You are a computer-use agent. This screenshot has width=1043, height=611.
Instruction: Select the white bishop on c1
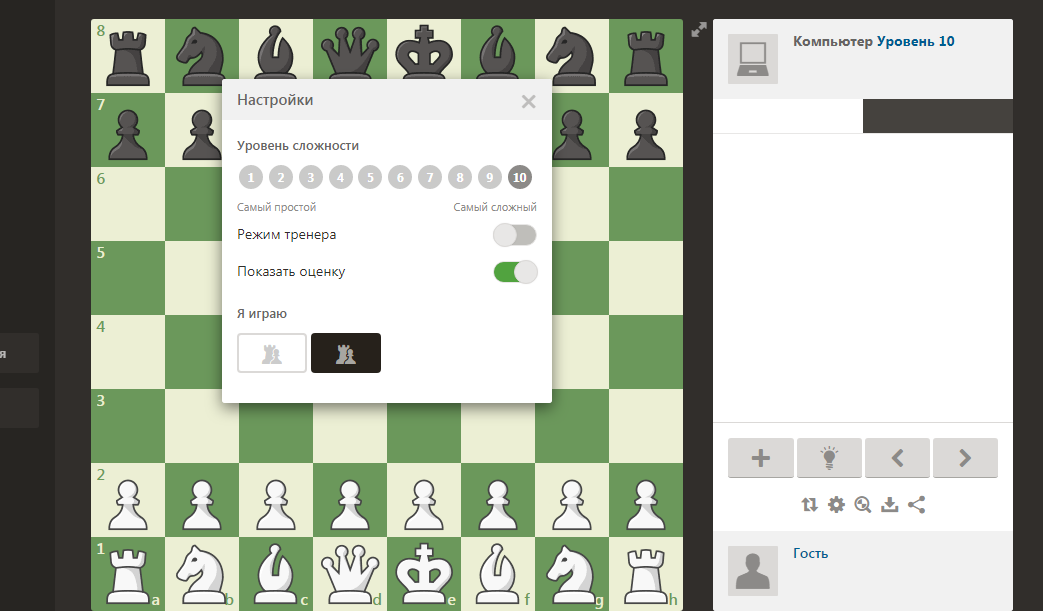[276, 574]
